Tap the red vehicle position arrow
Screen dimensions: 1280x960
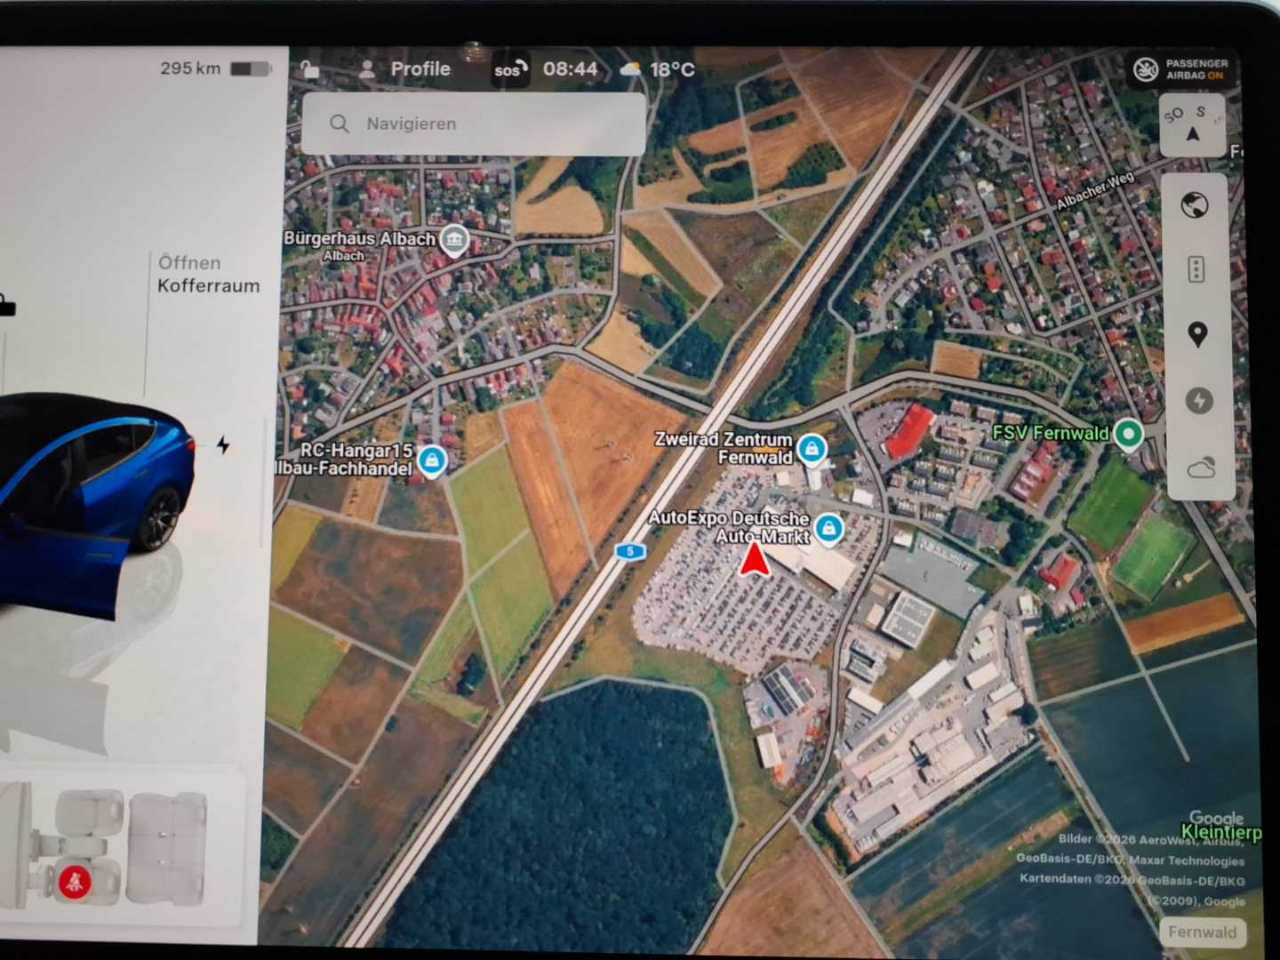click(x=754, y=558)
